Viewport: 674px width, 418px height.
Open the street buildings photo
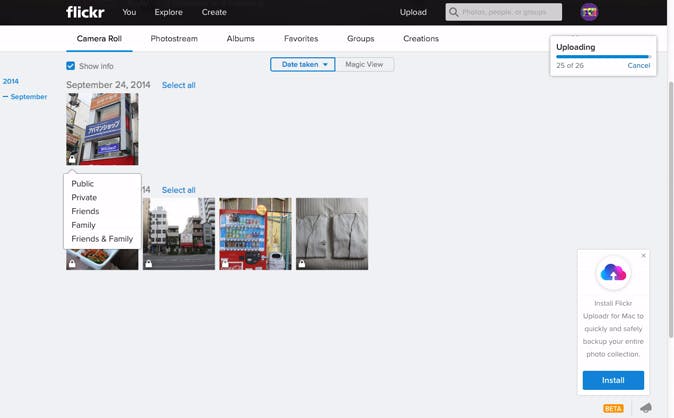tap(179, 234)
